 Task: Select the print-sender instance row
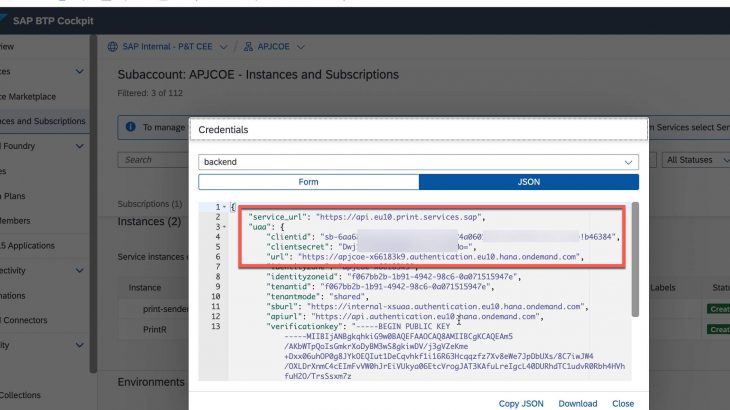tap(165, 309)
